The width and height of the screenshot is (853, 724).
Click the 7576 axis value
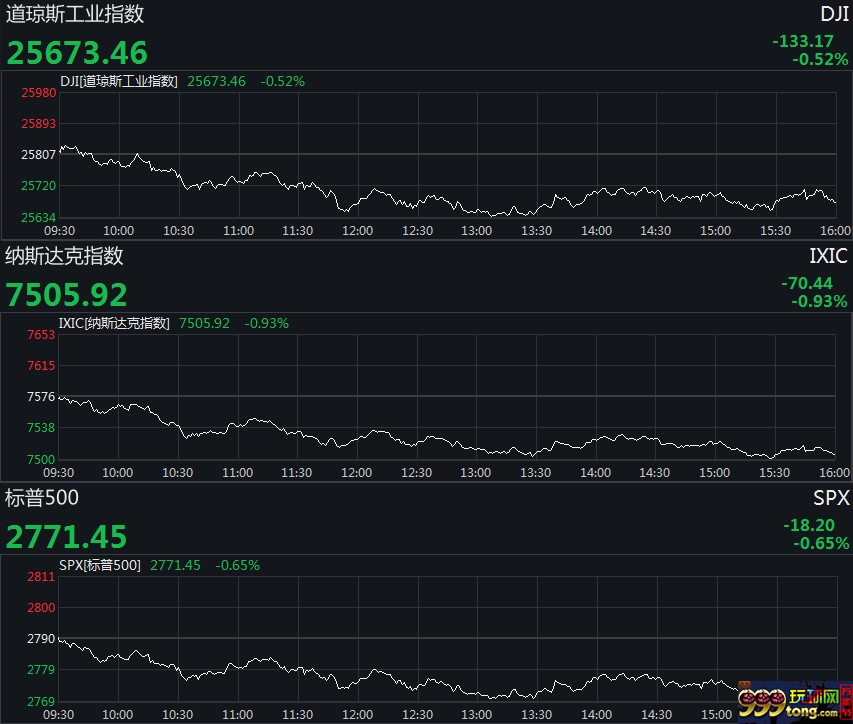click(41, 397)
